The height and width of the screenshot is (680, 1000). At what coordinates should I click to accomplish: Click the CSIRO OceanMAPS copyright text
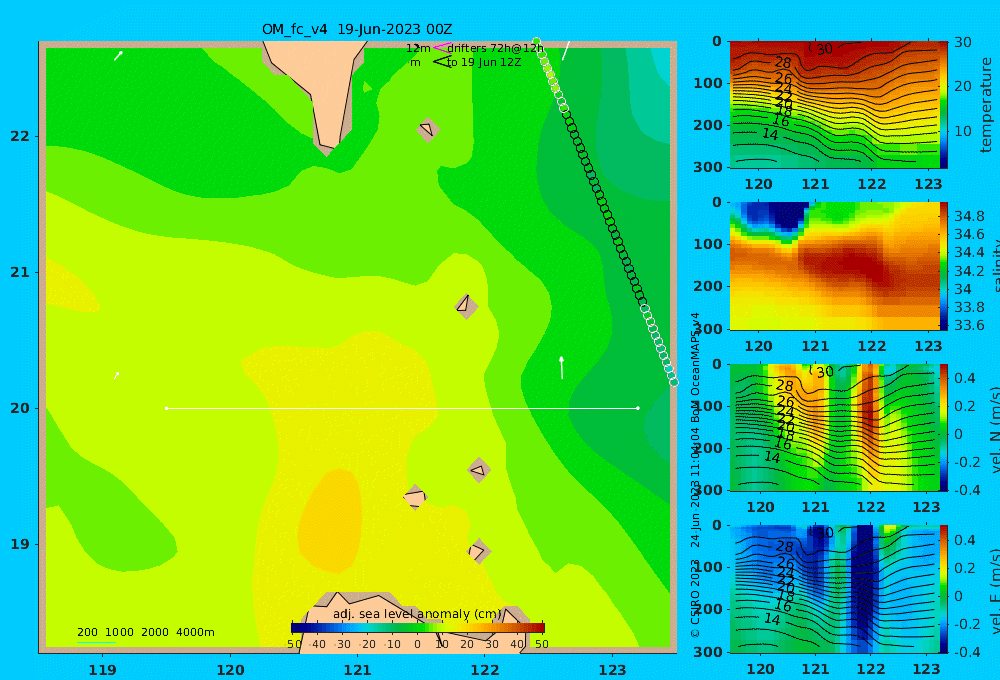point(695,475)
